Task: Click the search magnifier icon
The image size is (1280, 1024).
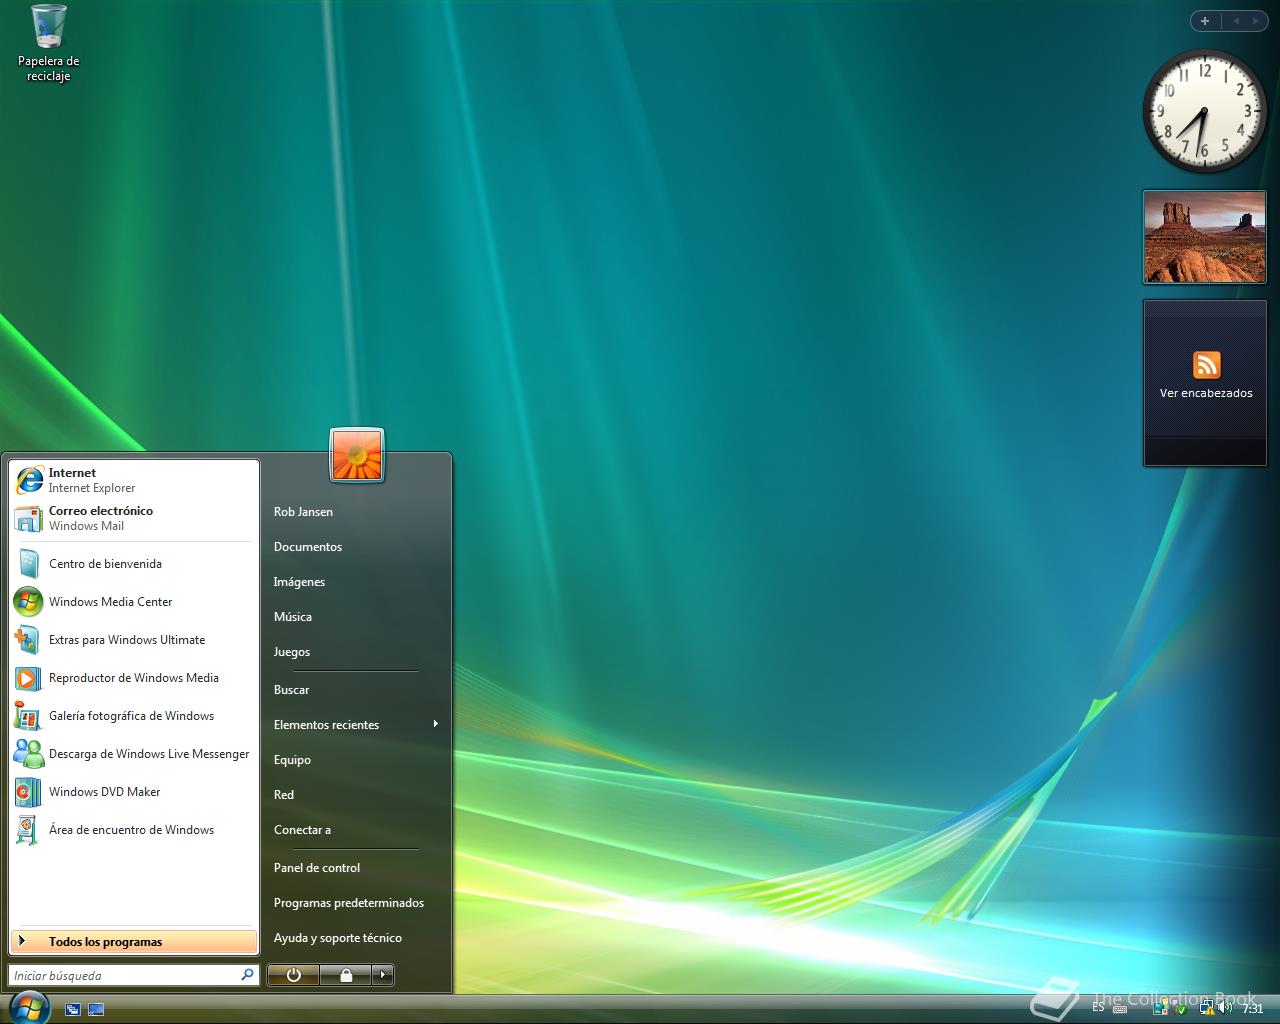Action: pyautogui.click(x=247, y=974)
